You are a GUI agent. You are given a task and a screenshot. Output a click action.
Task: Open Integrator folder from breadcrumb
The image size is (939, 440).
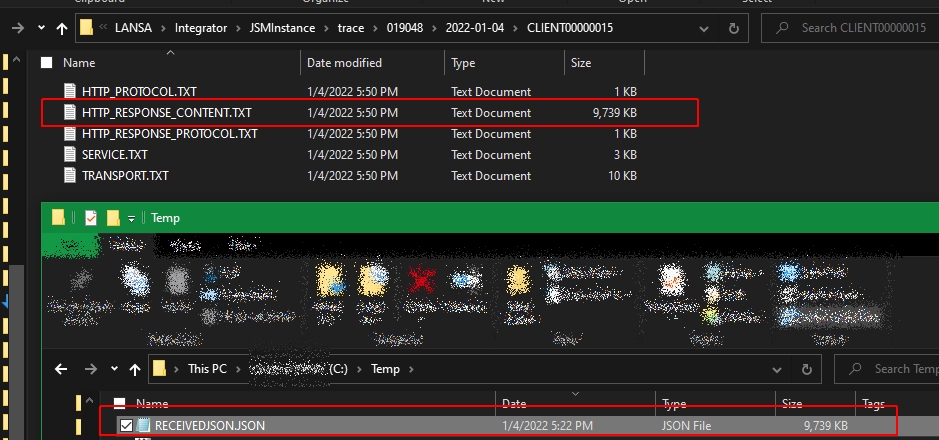pyautogui.click(x=201, y=28)
